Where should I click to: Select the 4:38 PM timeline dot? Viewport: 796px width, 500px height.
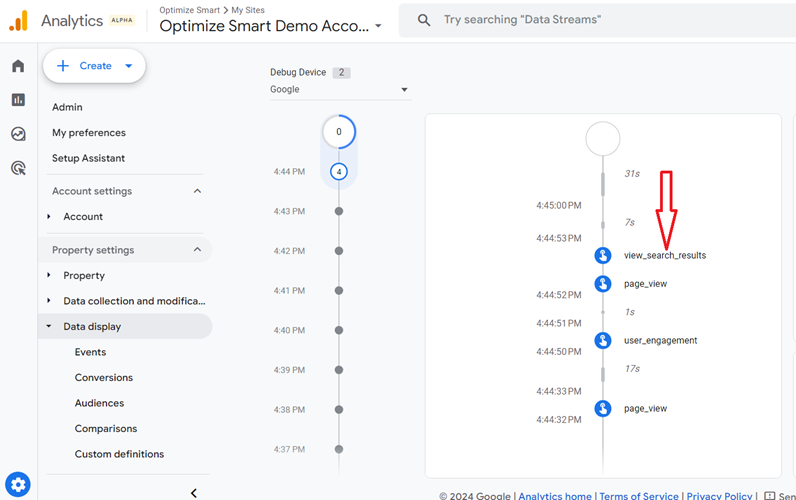[339, 409]
